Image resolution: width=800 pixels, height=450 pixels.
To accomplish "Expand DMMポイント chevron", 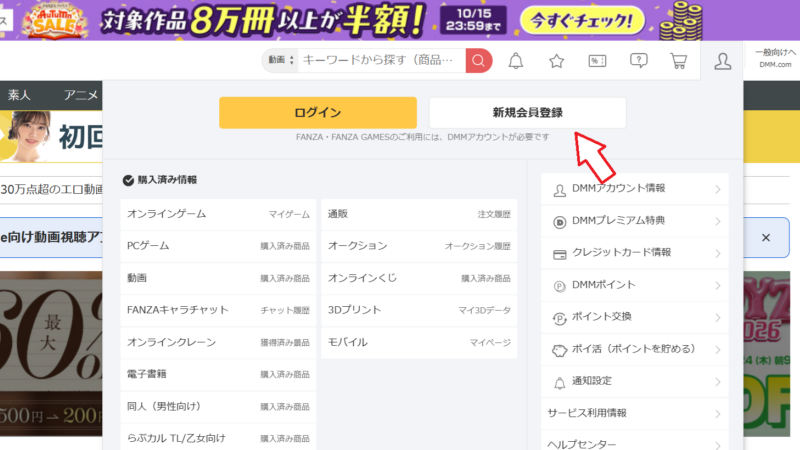I will click(x=718, y=286).
